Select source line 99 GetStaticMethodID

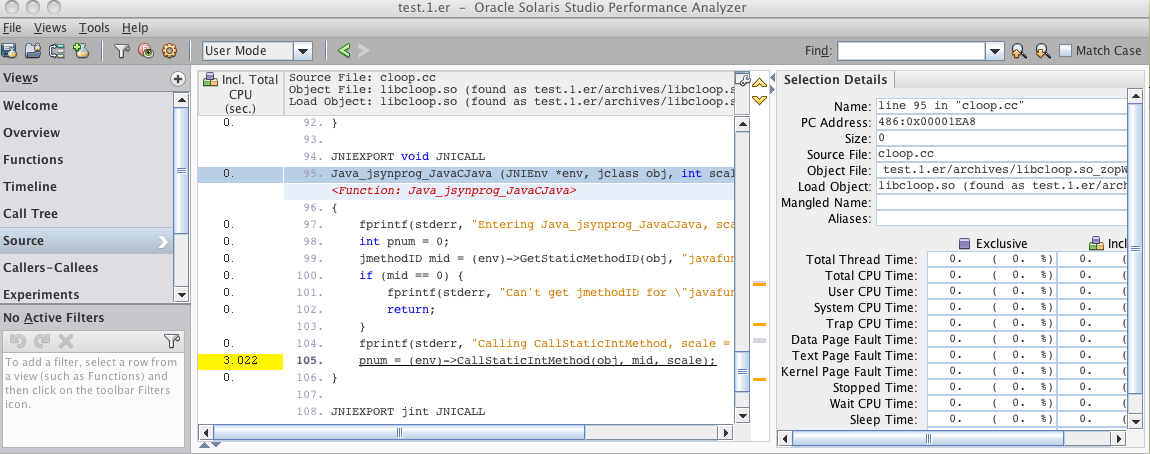tap(509, 258)
